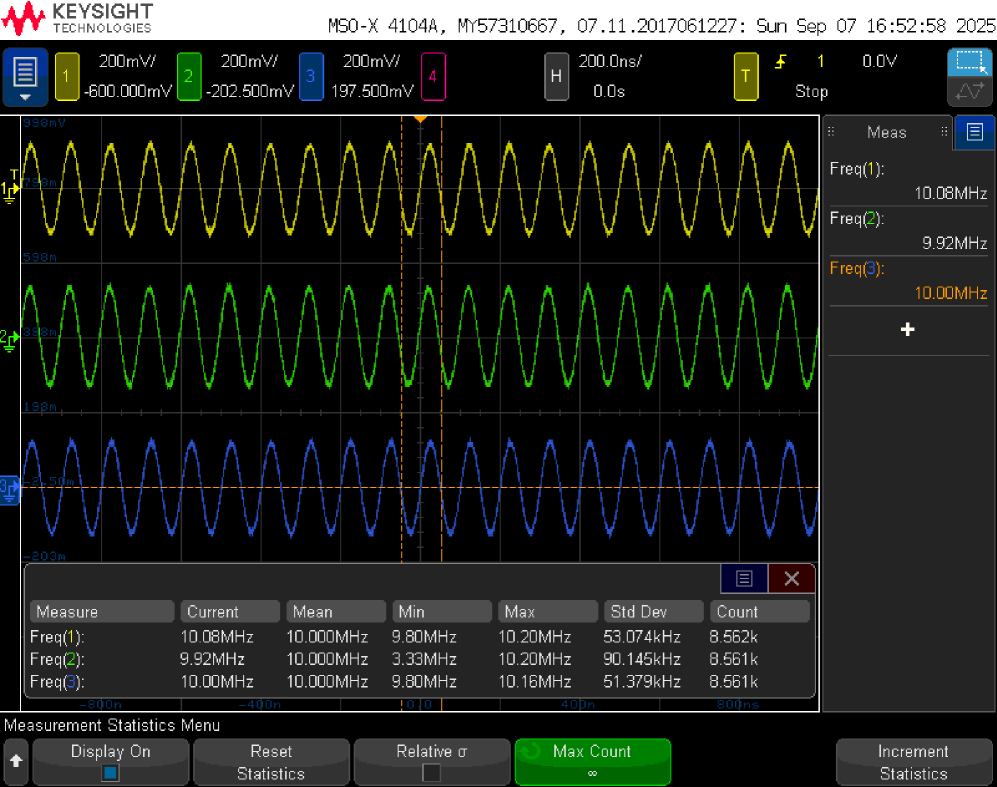Turn on the pink channel 4 button
The width and height of the screenshot is (997, 787).
pyautogui.click(x=433, y=76)
